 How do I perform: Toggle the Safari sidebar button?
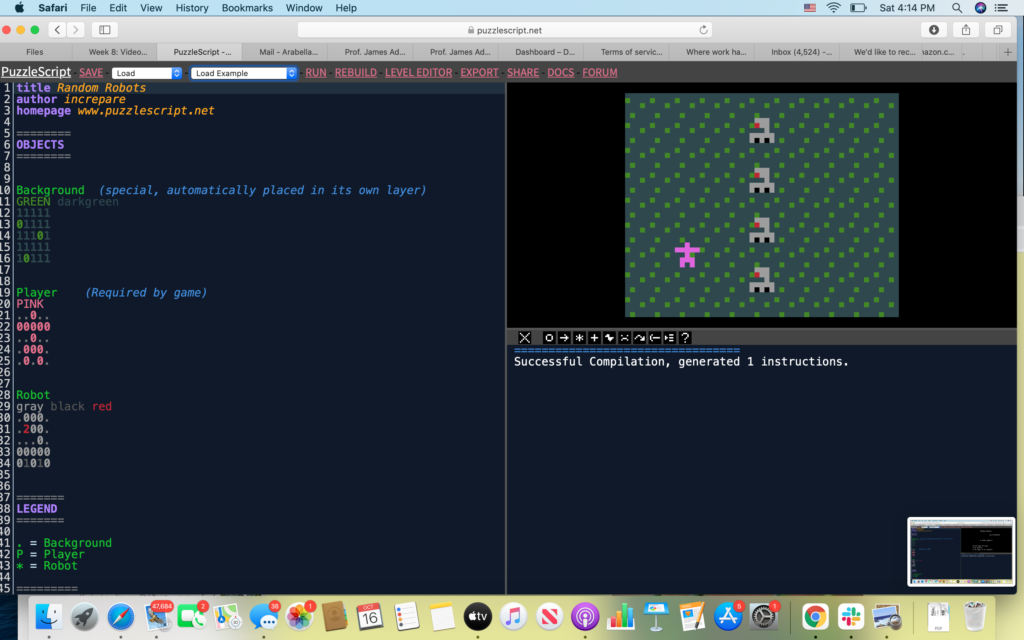coord(105,30)
